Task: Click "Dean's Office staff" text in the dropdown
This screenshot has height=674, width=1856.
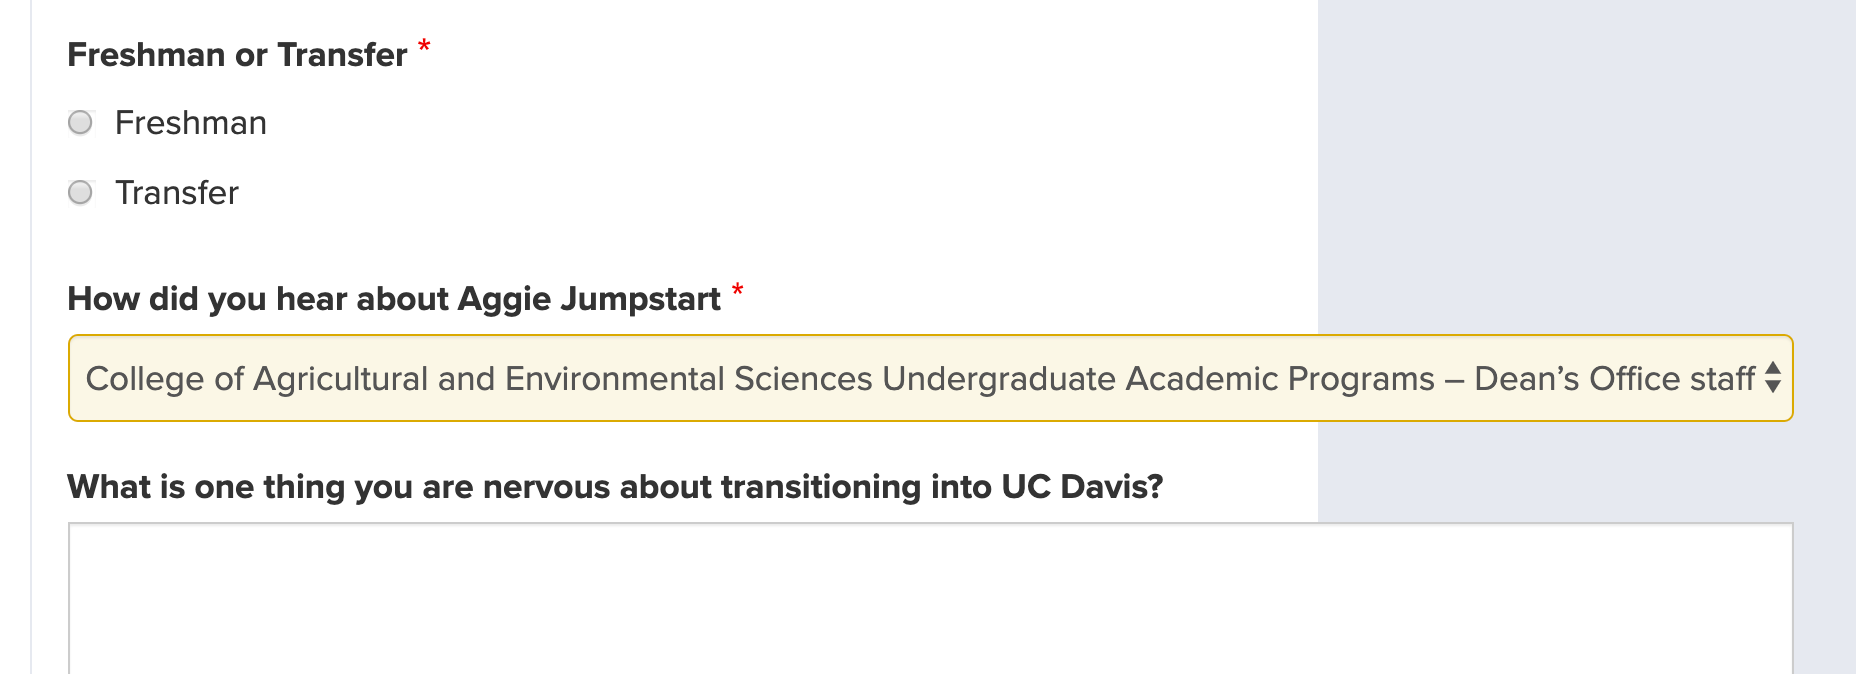Action: (1614, 379)
